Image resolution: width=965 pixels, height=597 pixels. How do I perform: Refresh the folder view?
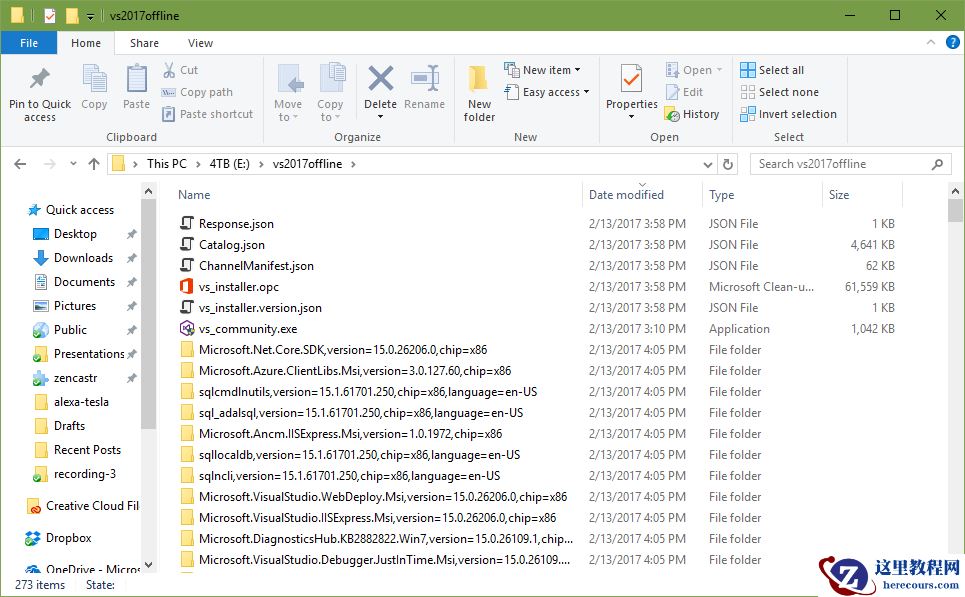coord(727,164)
